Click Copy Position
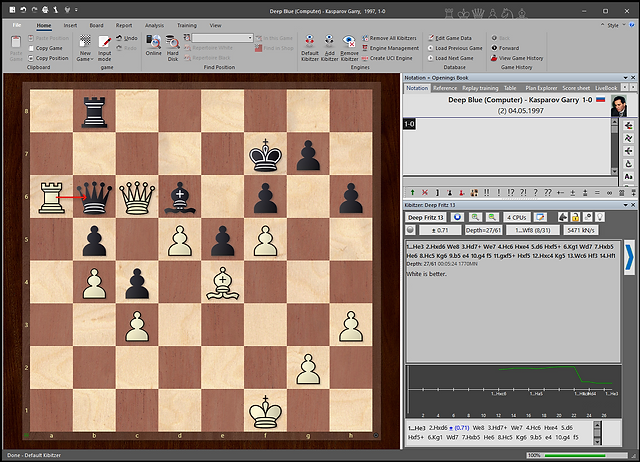640x462 pixels. (48, 58)
